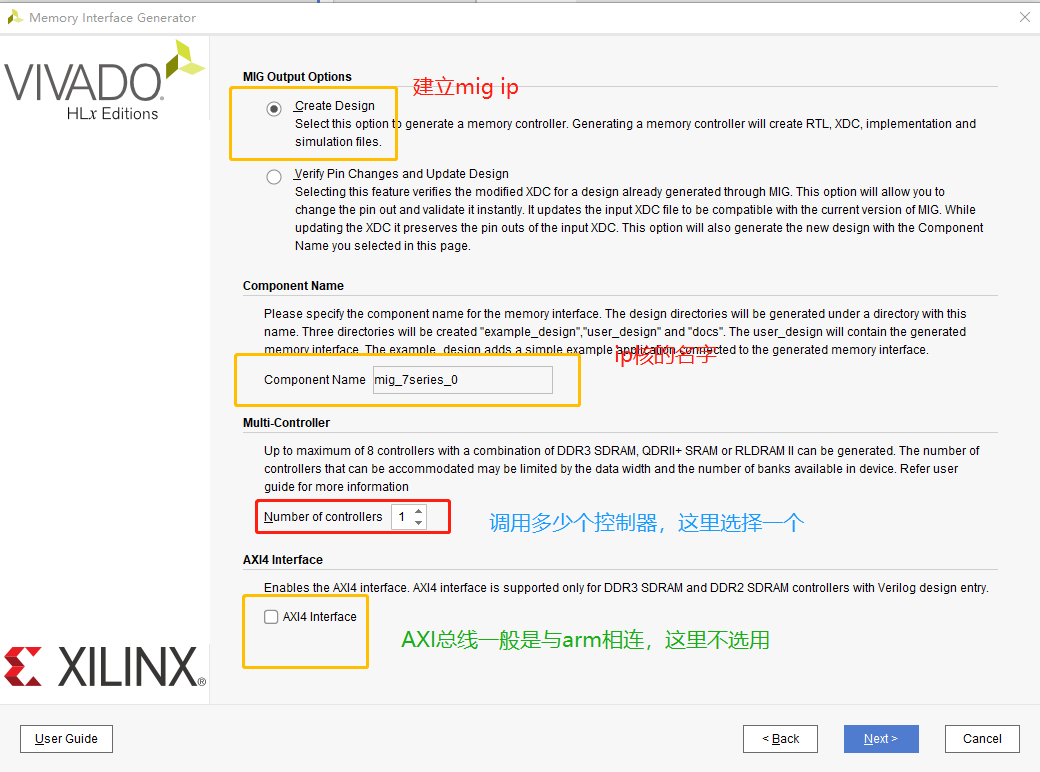Increase Number of controllers with up arrow
This screenshot has height=772, width=1040.
click(417, 512)
